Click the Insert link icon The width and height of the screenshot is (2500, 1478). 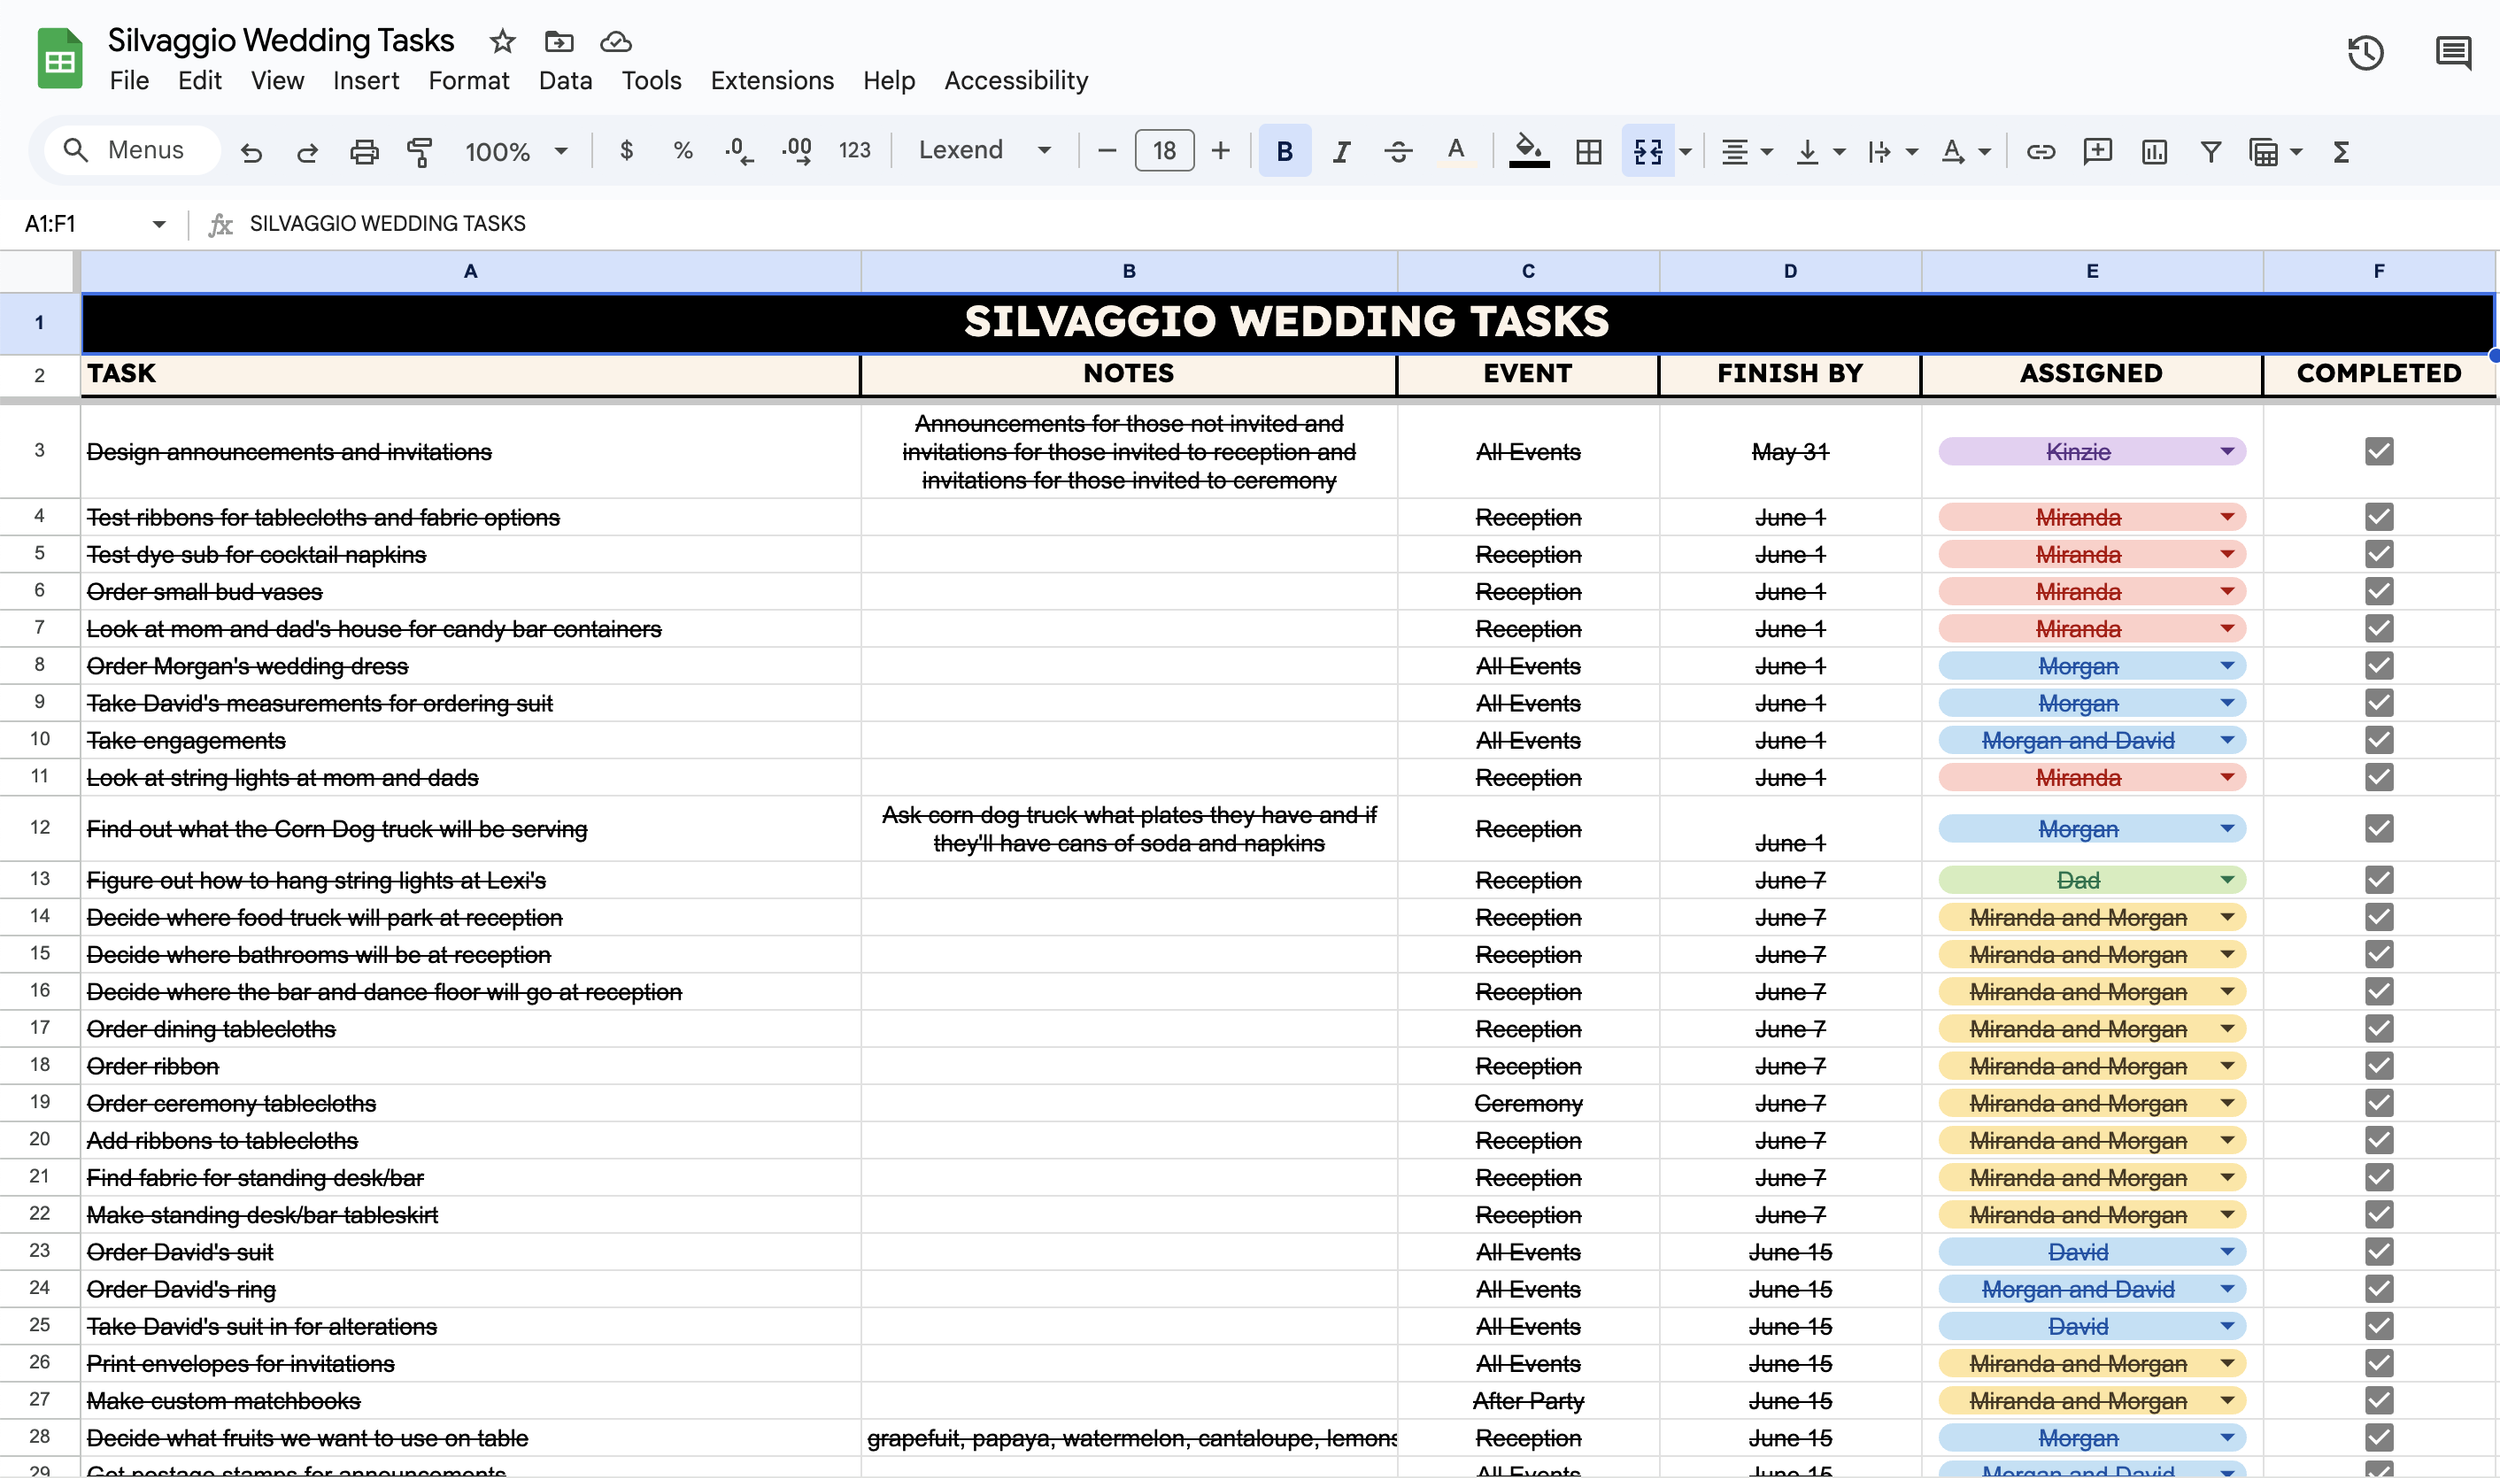[x=2040, y=151]
